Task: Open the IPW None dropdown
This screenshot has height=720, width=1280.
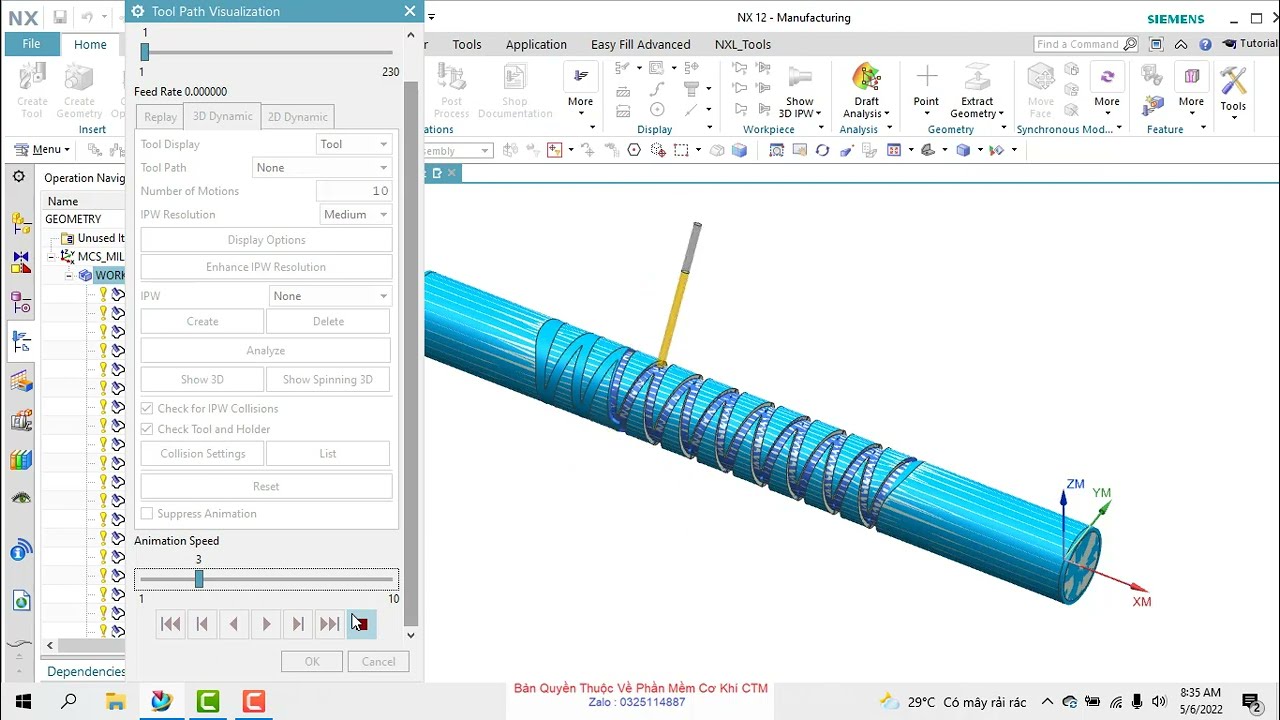Action: [330, 296]
